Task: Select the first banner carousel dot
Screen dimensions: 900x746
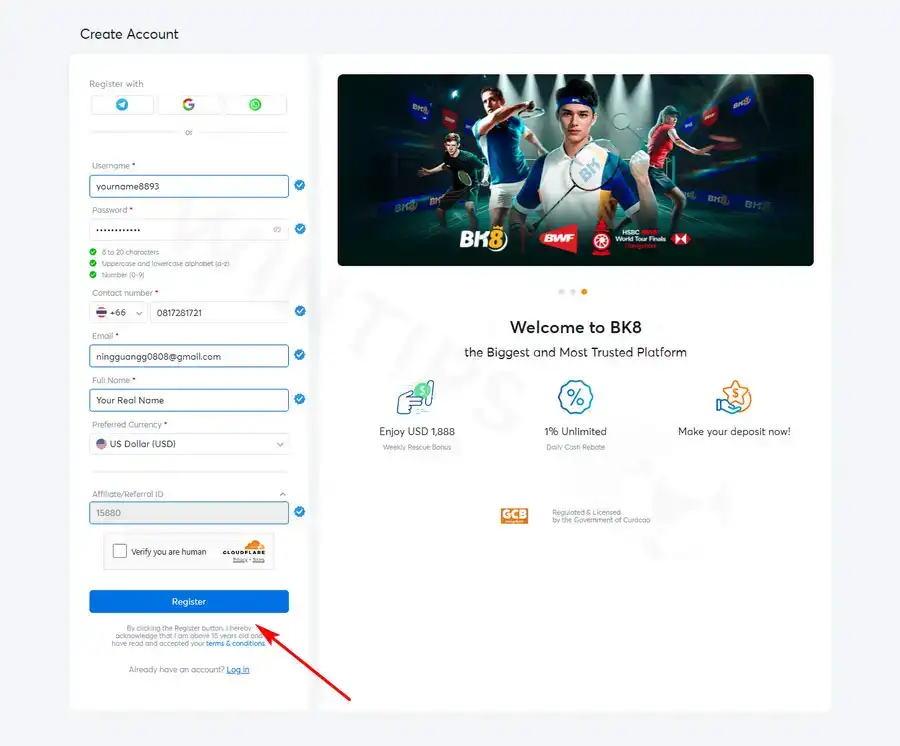Action: click(x=561, y=292)
